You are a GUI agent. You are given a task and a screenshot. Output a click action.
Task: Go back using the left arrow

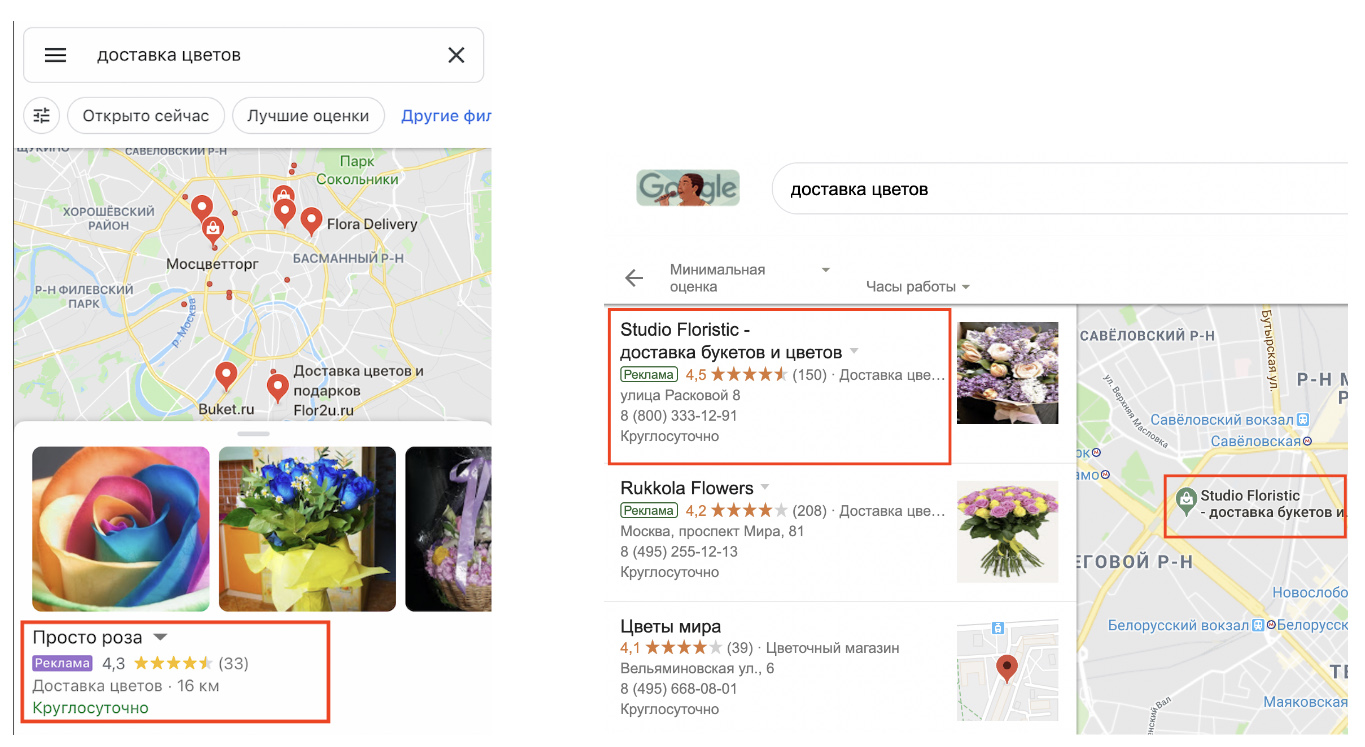(634, 278)
